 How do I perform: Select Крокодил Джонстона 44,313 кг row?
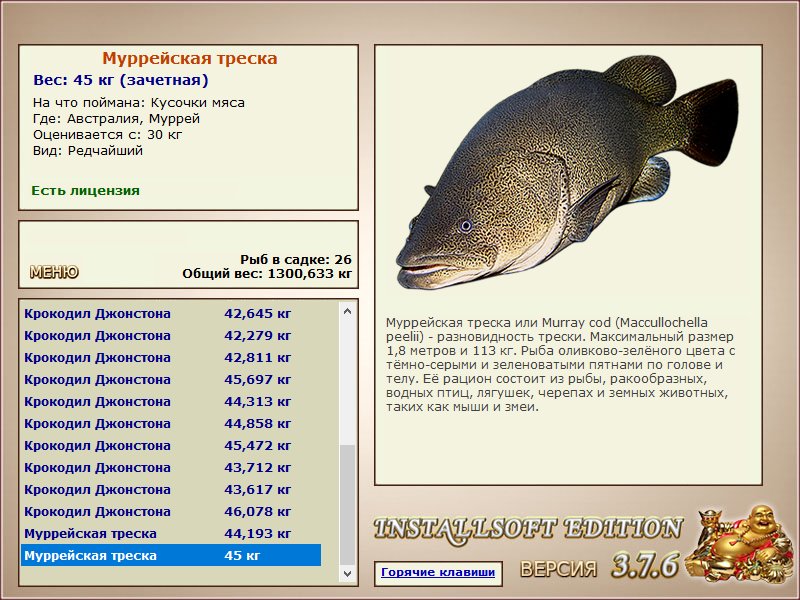(x=171, y=402)
